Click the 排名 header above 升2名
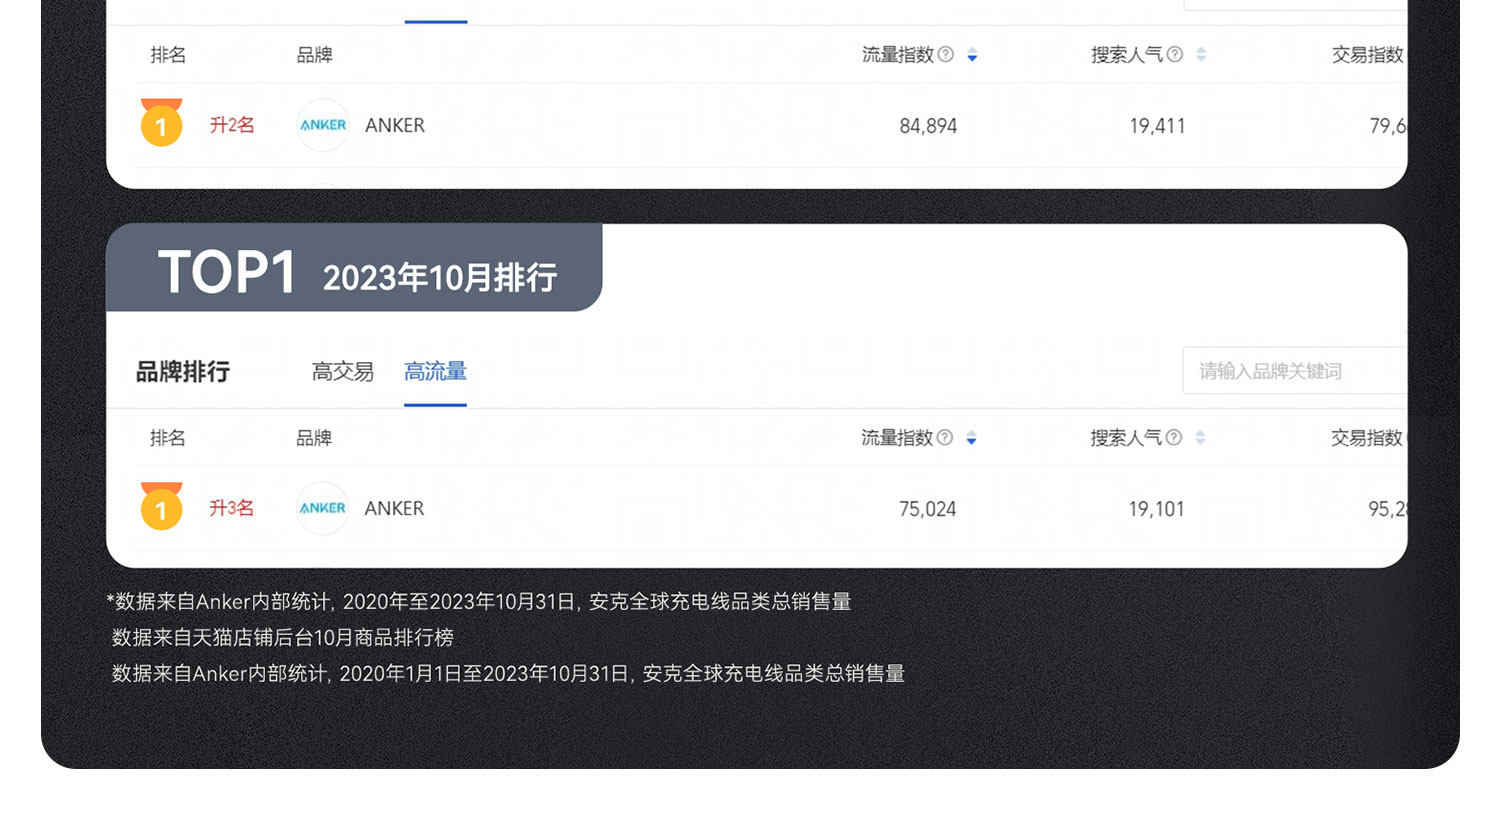This screenshot has height=820, width=1500. [x=168, y=55]
